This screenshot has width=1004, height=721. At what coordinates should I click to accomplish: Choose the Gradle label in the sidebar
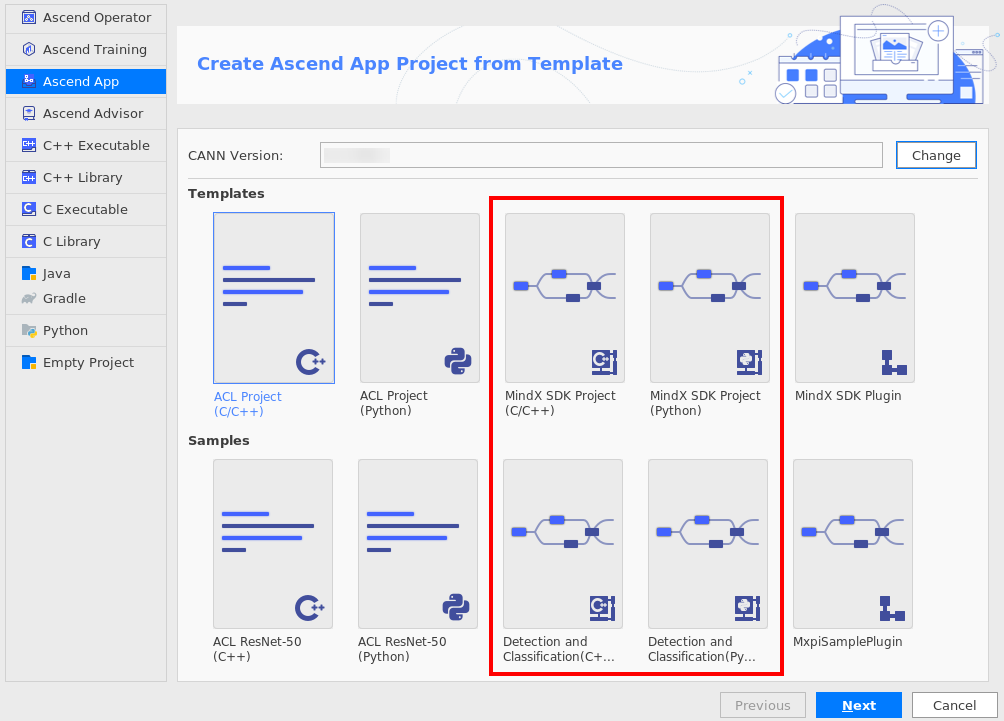(x=64, y=298)
